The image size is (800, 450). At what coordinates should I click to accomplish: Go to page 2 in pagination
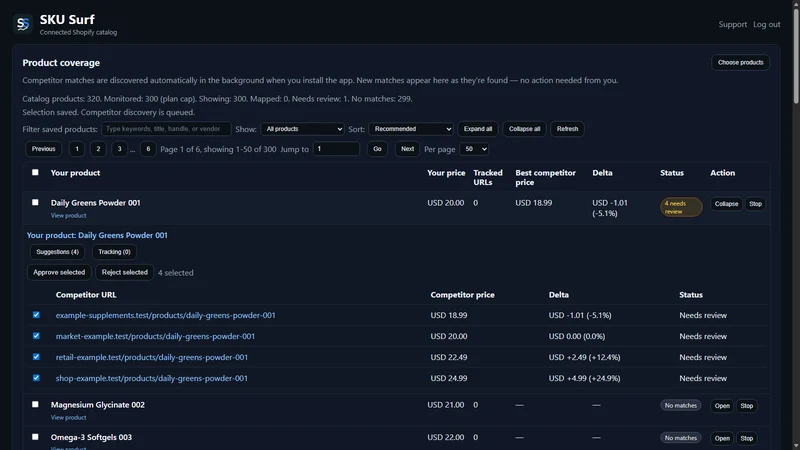(98, 149)
